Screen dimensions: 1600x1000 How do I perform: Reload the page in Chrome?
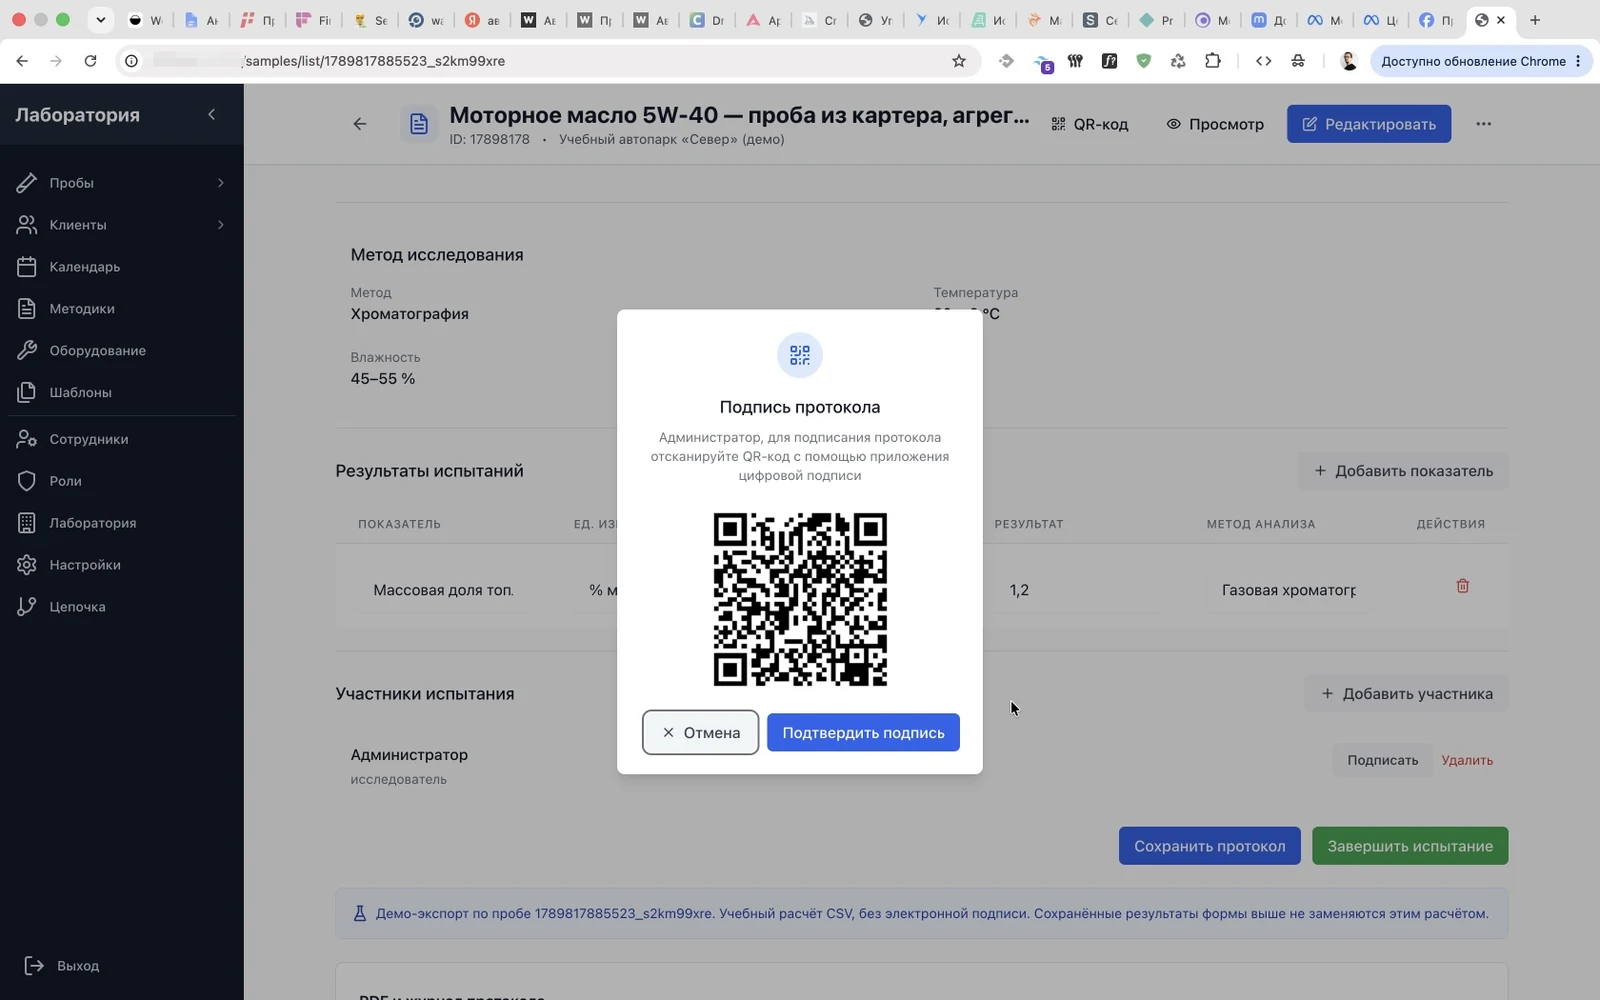[90, 61]
